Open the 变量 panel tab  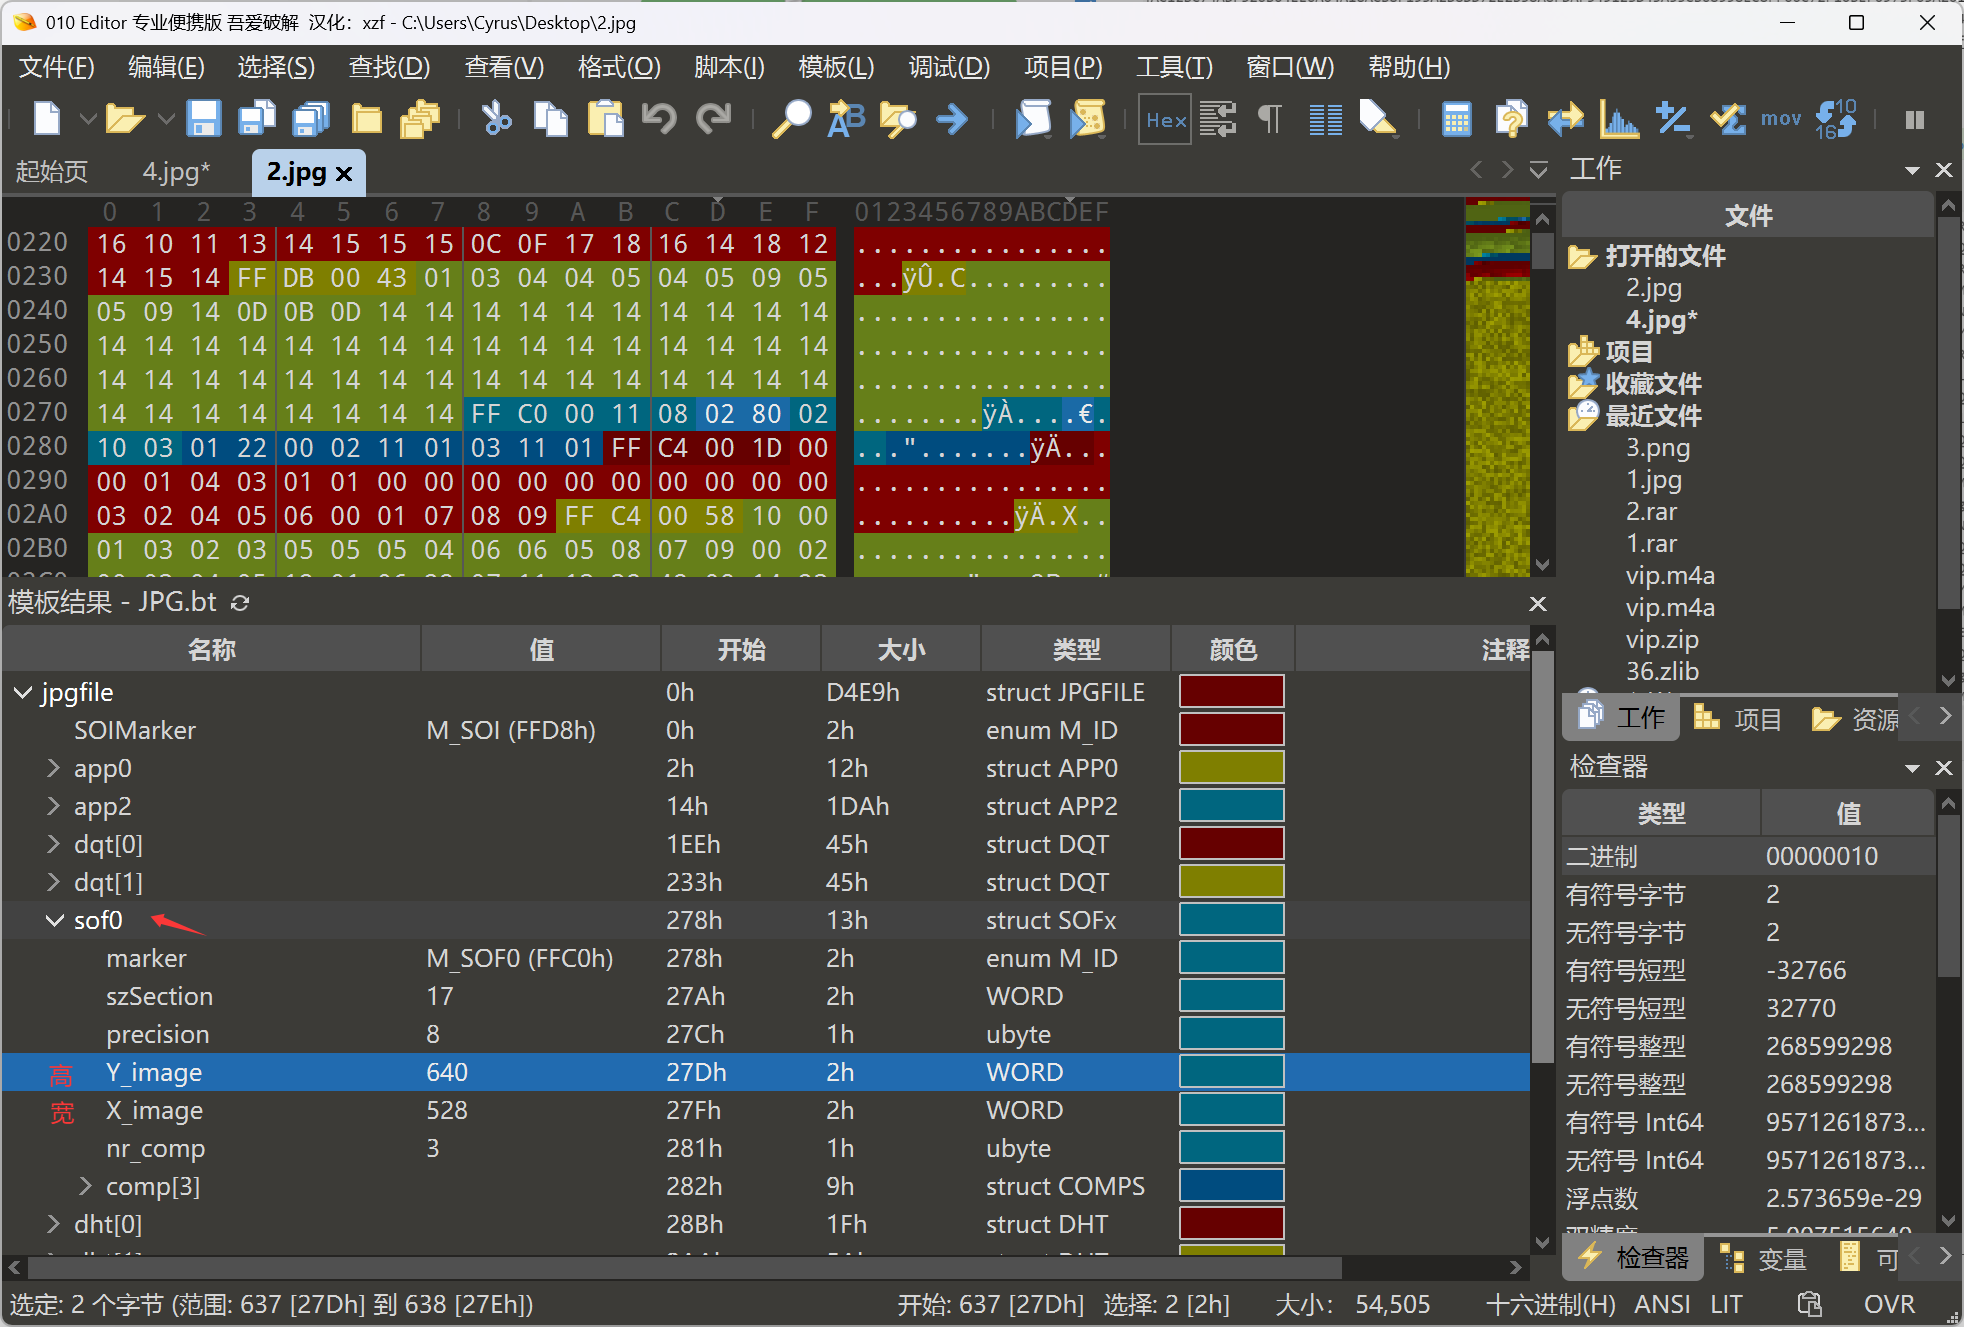[x=1766, y=1258]
